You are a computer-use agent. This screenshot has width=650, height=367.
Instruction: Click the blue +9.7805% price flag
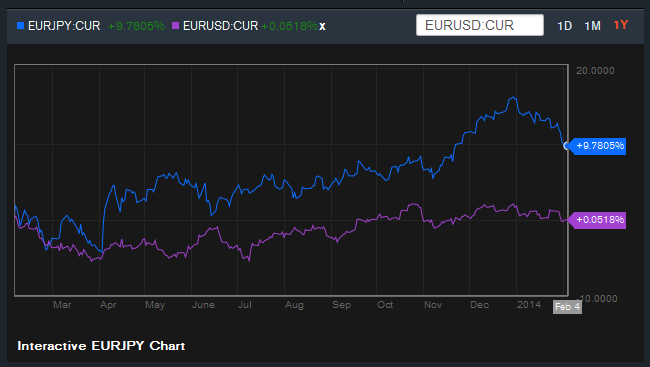(597, 146)
